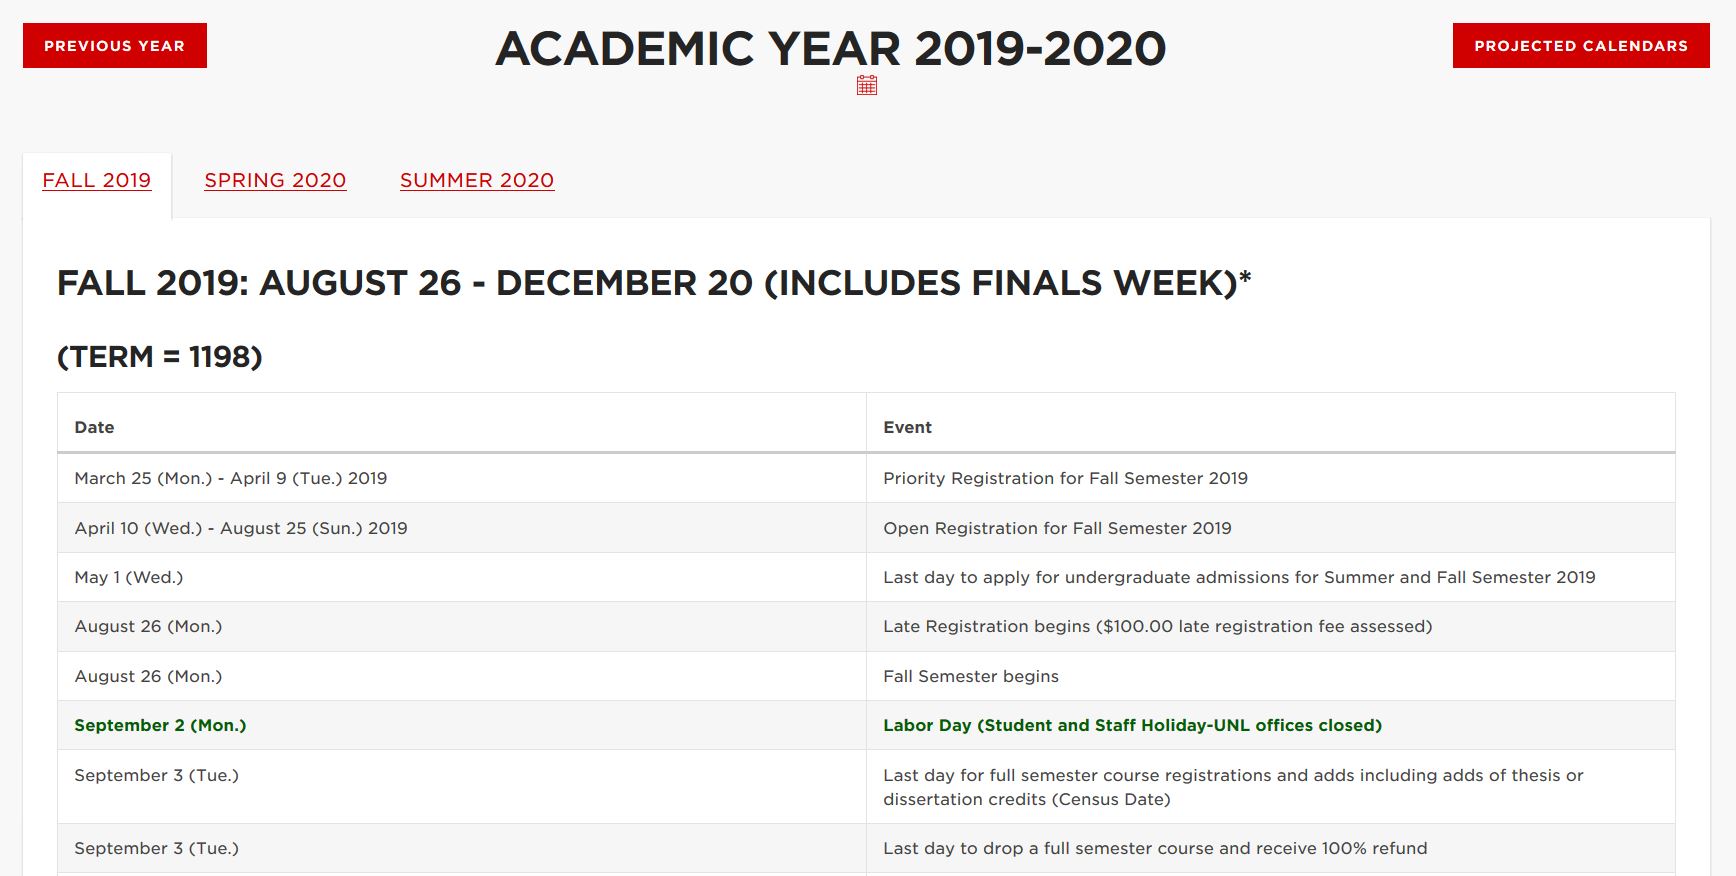Screen dimensions: 1736x876
Task: Click the Date column header
Action: tap(95, 428)
